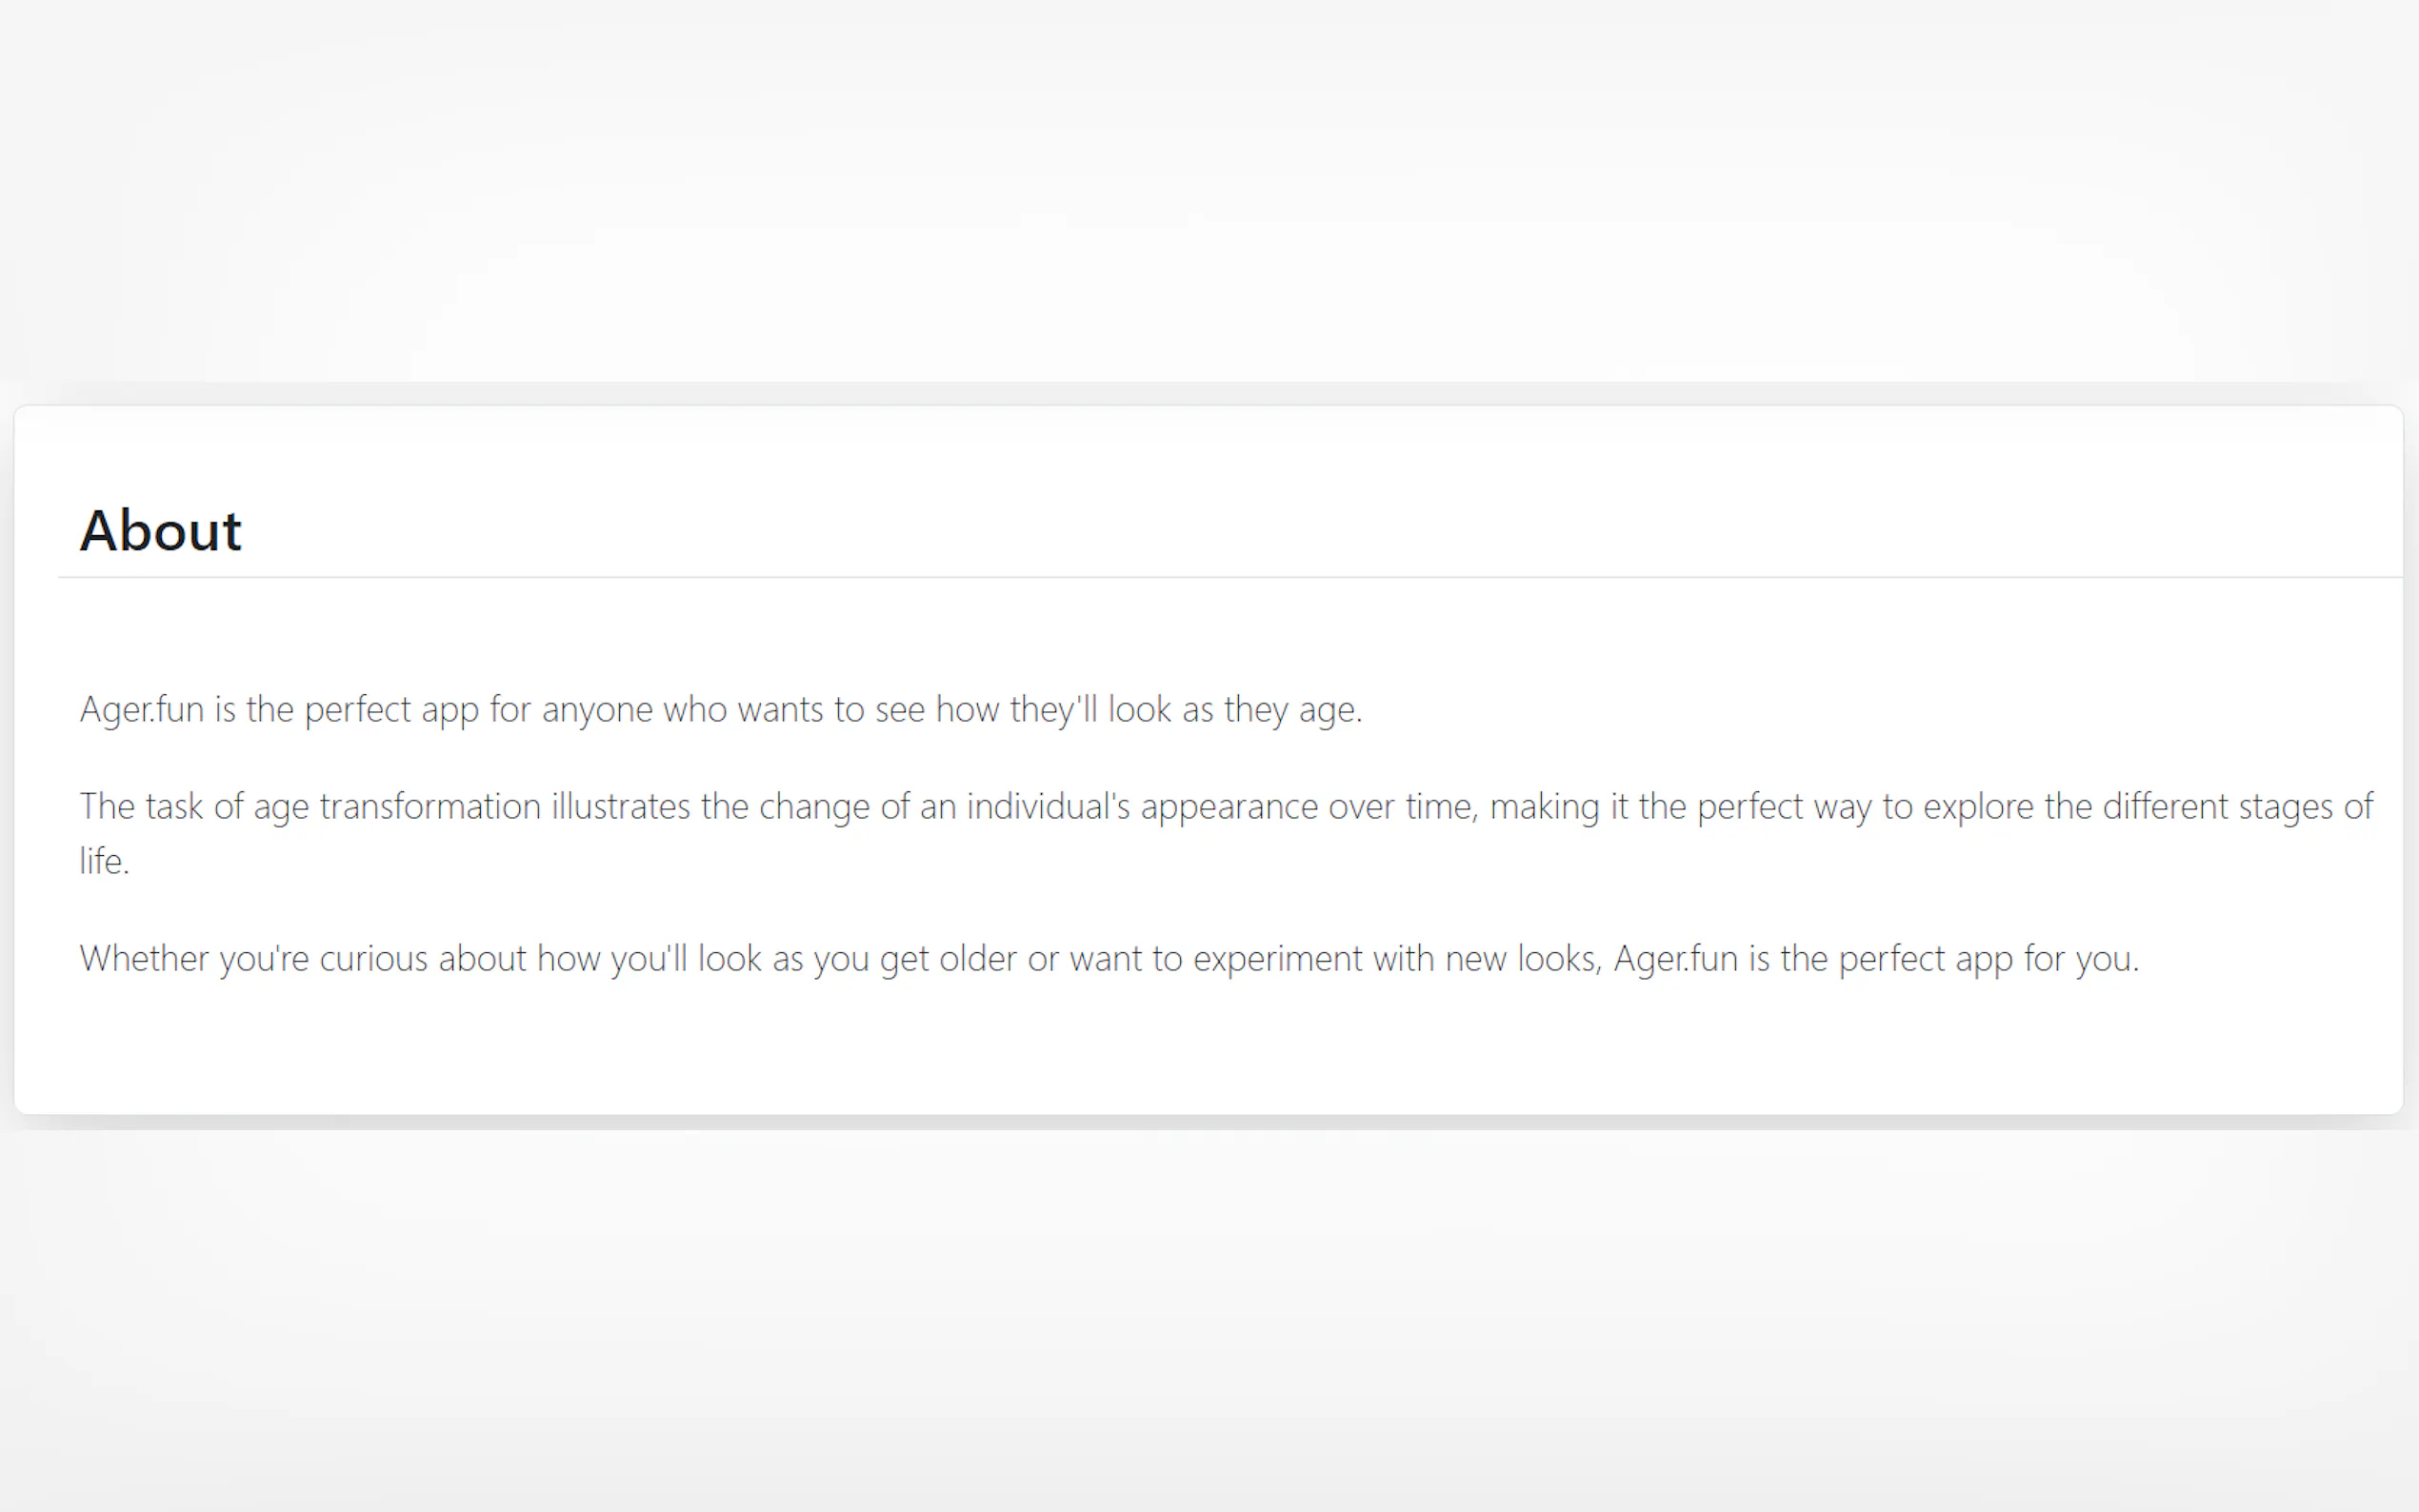Viewport: 2419px width, 1512px height.
Task: Click the About heading
Action: [x=160, y=530]
